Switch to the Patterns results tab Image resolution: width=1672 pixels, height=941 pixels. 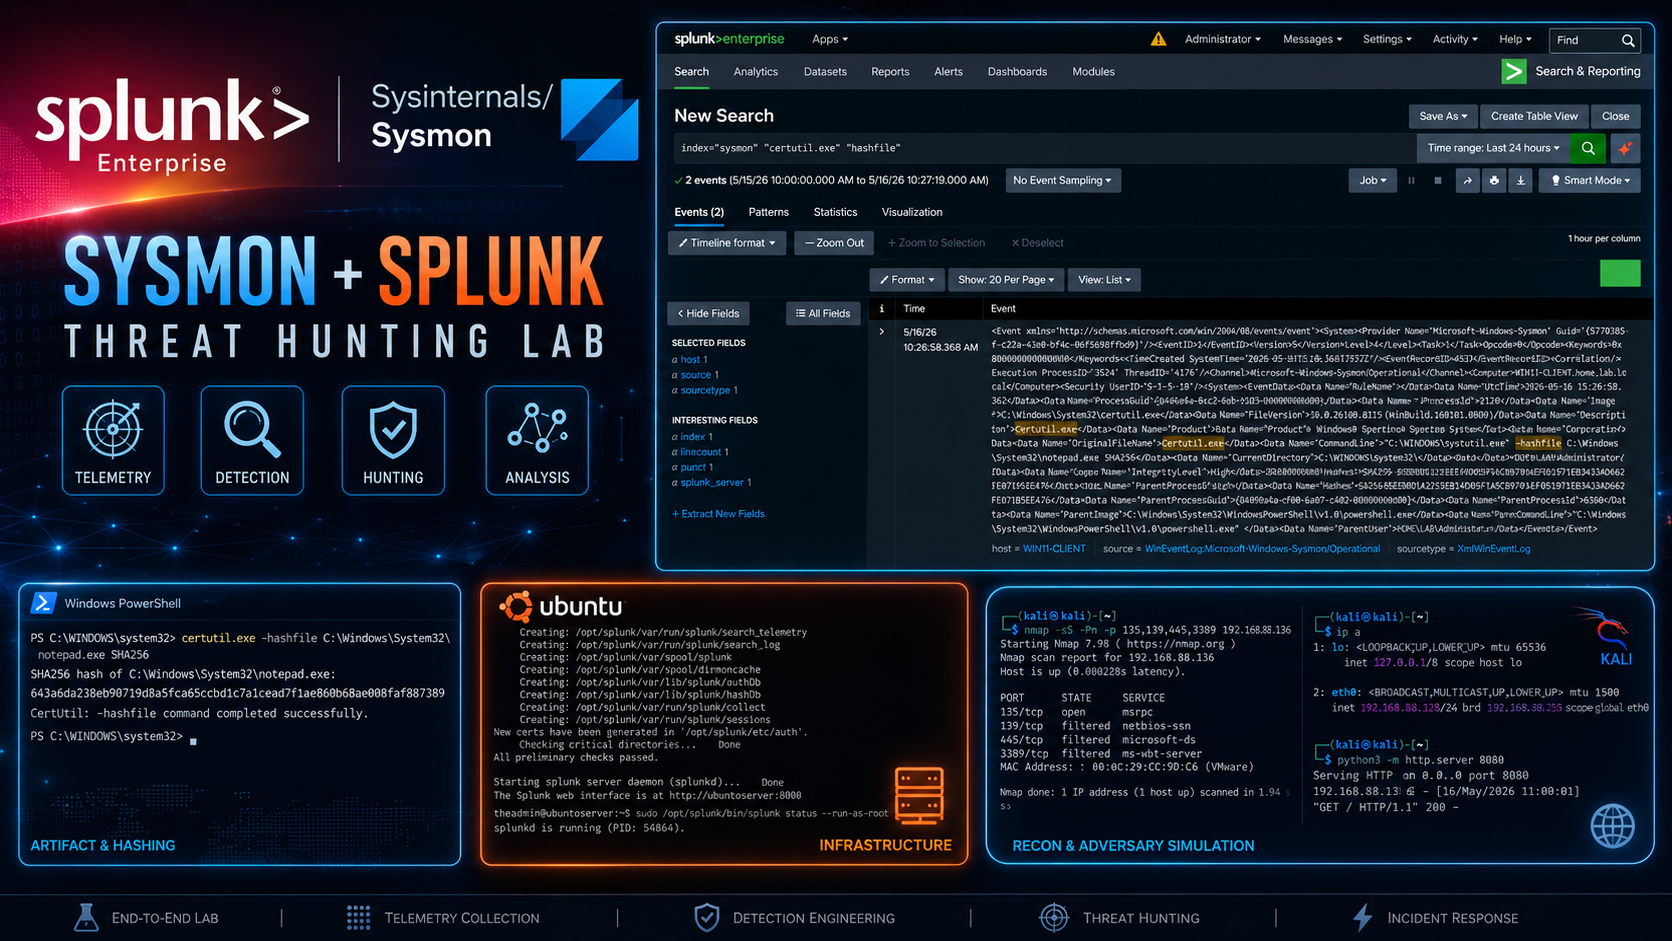pyautogui.click(x=768, y=212)
